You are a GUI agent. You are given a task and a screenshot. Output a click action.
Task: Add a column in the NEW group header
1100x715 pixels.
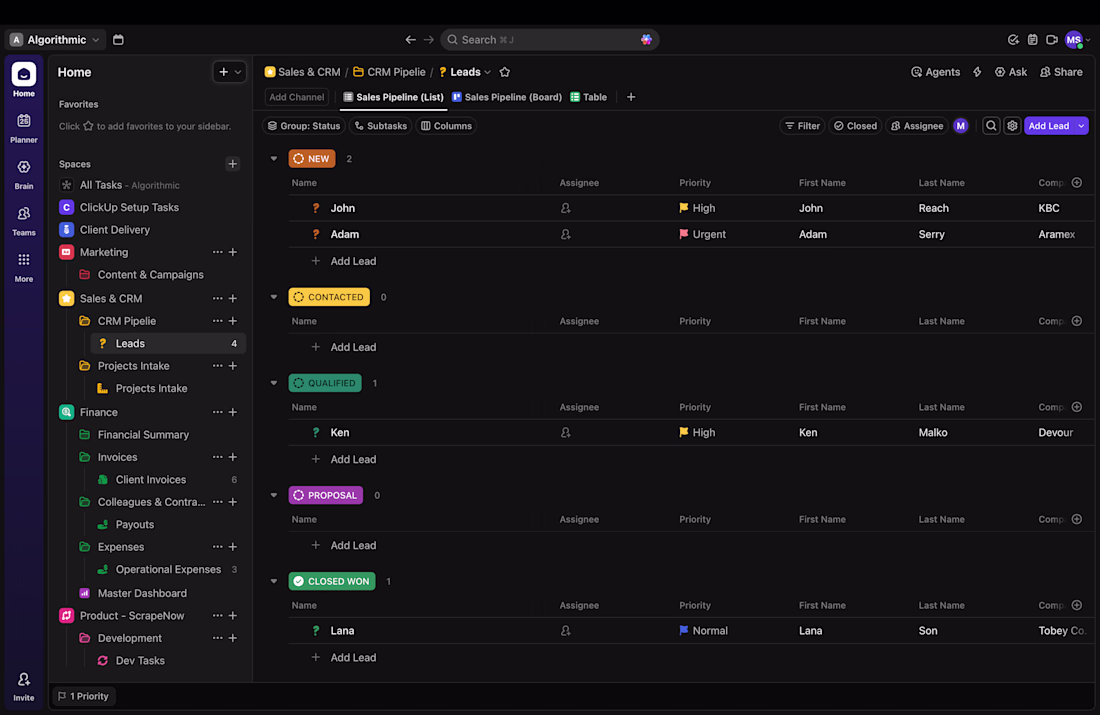(1077, 182)
